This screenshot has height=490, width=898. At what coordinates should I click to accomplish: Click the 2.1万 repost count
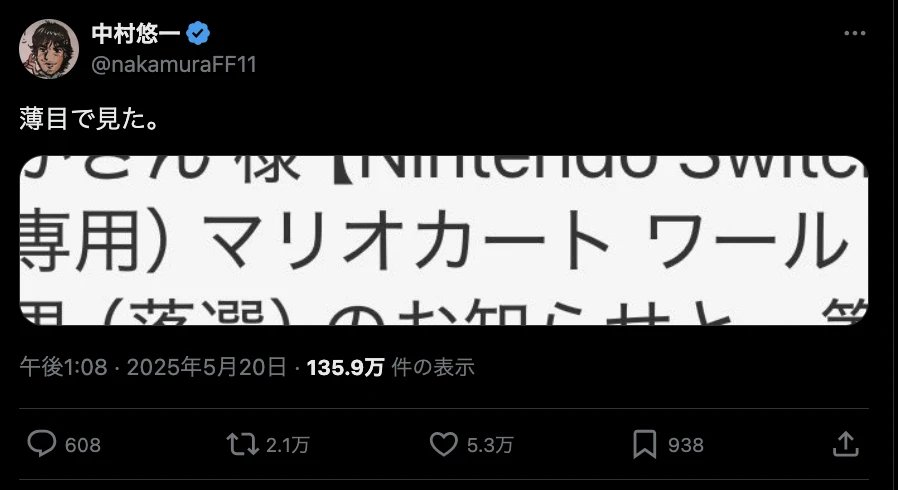pos(287,445)
